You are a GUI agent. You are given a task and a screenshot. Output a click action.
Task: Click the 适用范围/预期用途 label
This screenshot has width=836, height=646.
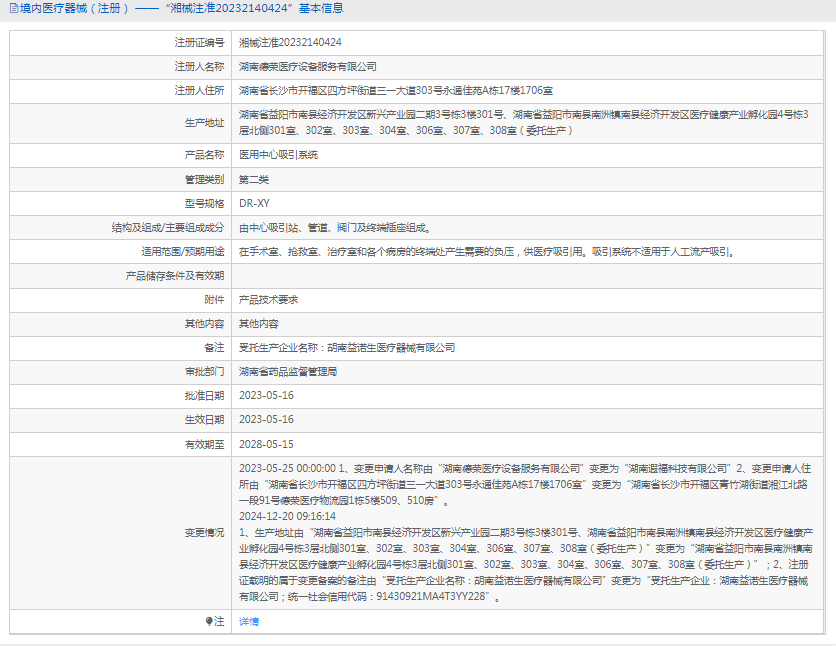tap(183, 252)
